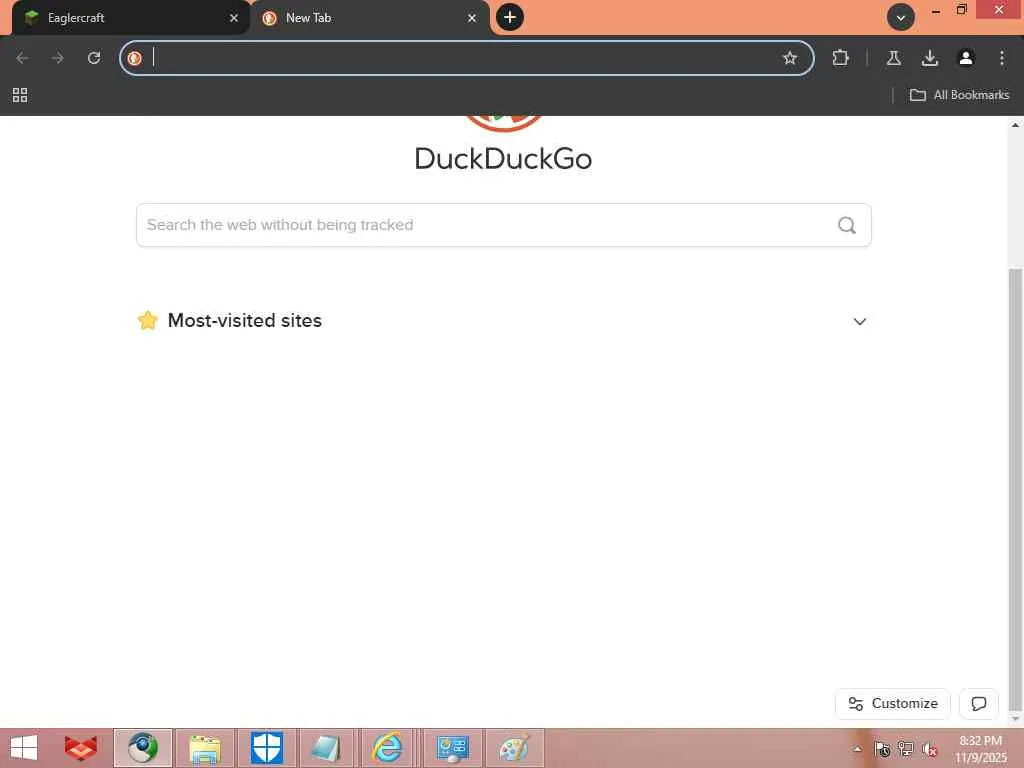Launch Internet Explorer from taskbar

click(x=387, y=748)
